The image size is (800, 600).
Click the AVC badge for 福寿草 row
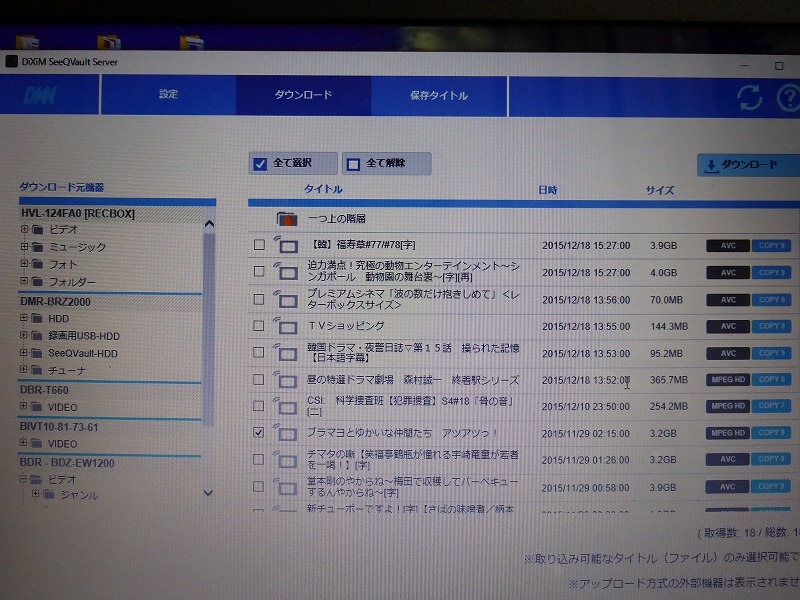click(728, 245)
